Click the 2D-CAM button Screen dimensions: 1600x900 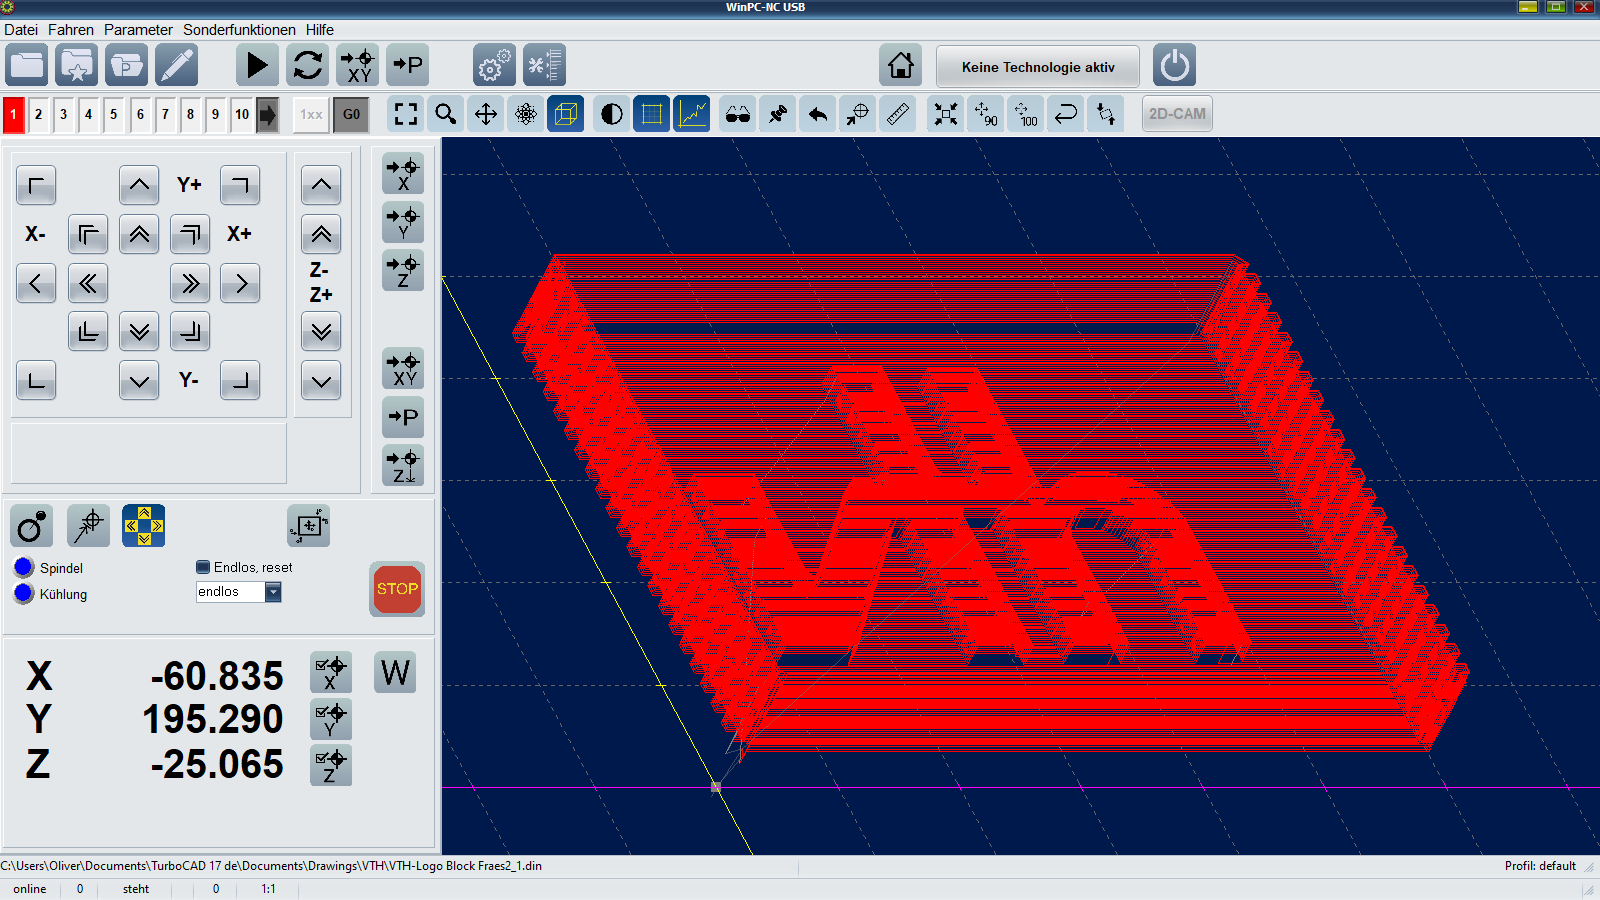pos(1177,114)
